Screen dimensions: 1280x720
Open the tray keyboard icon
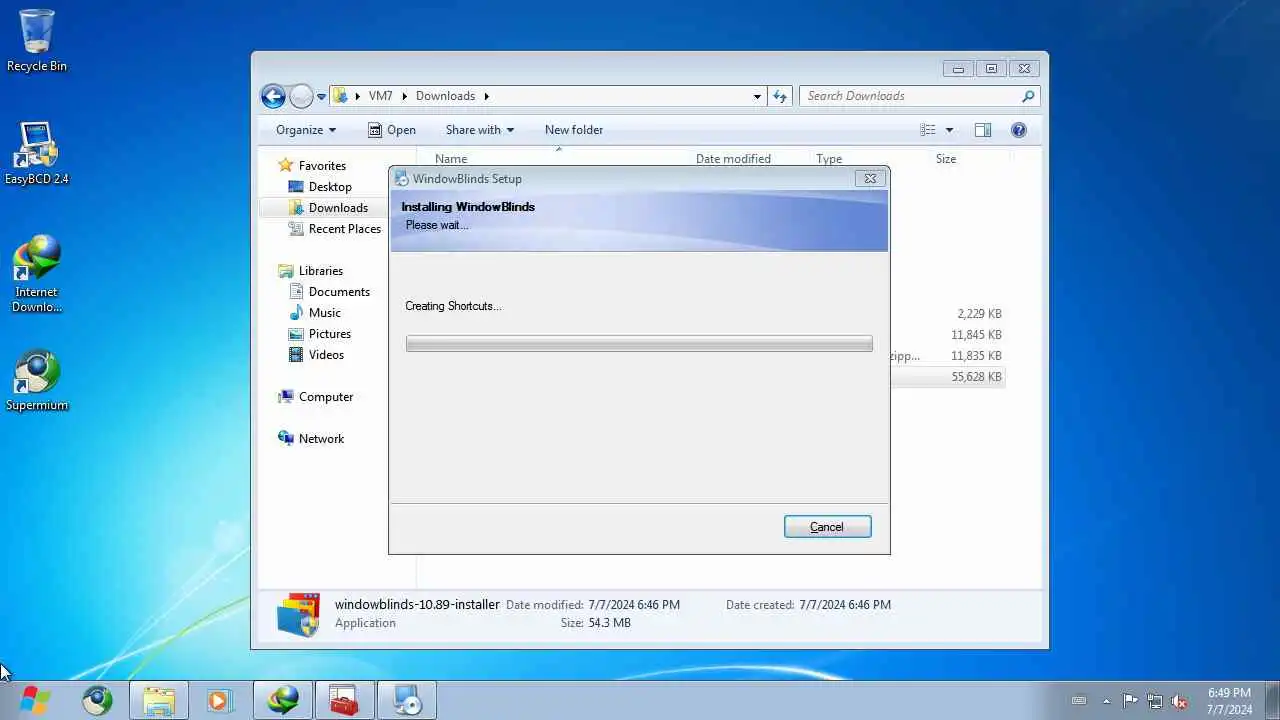click(1079, 701)
